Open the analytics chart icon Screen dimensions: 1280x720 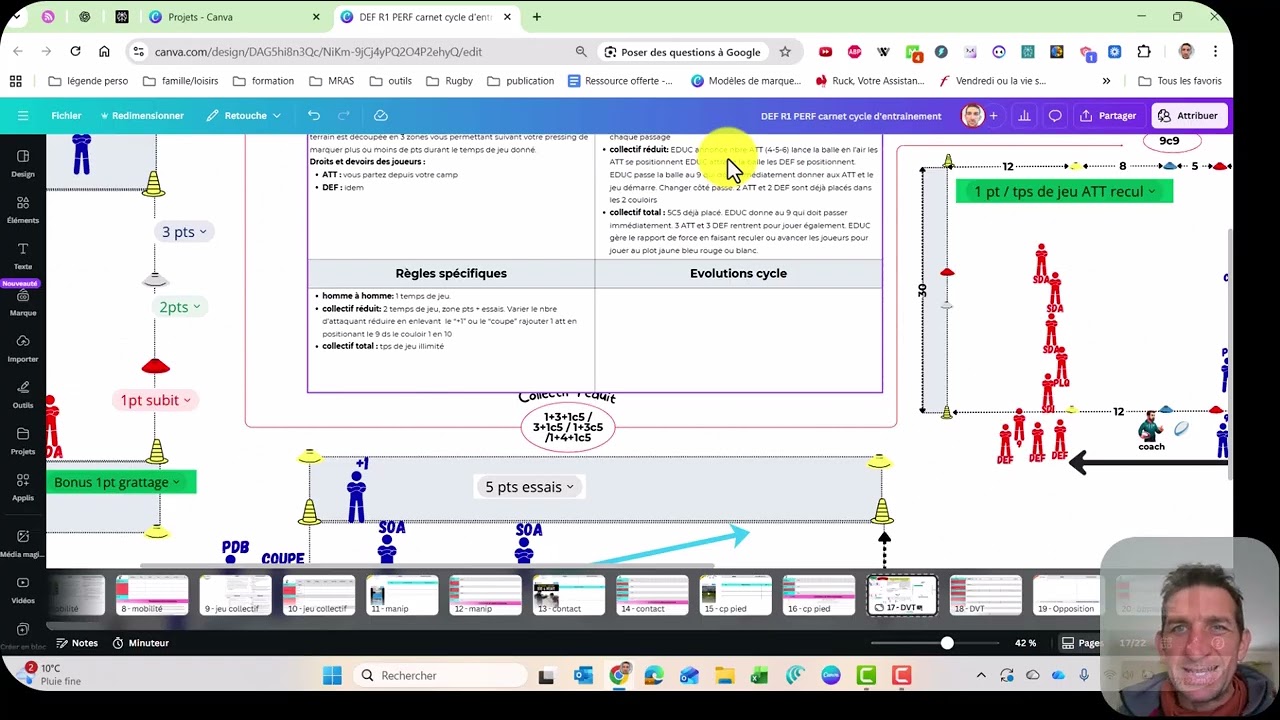1024,116
